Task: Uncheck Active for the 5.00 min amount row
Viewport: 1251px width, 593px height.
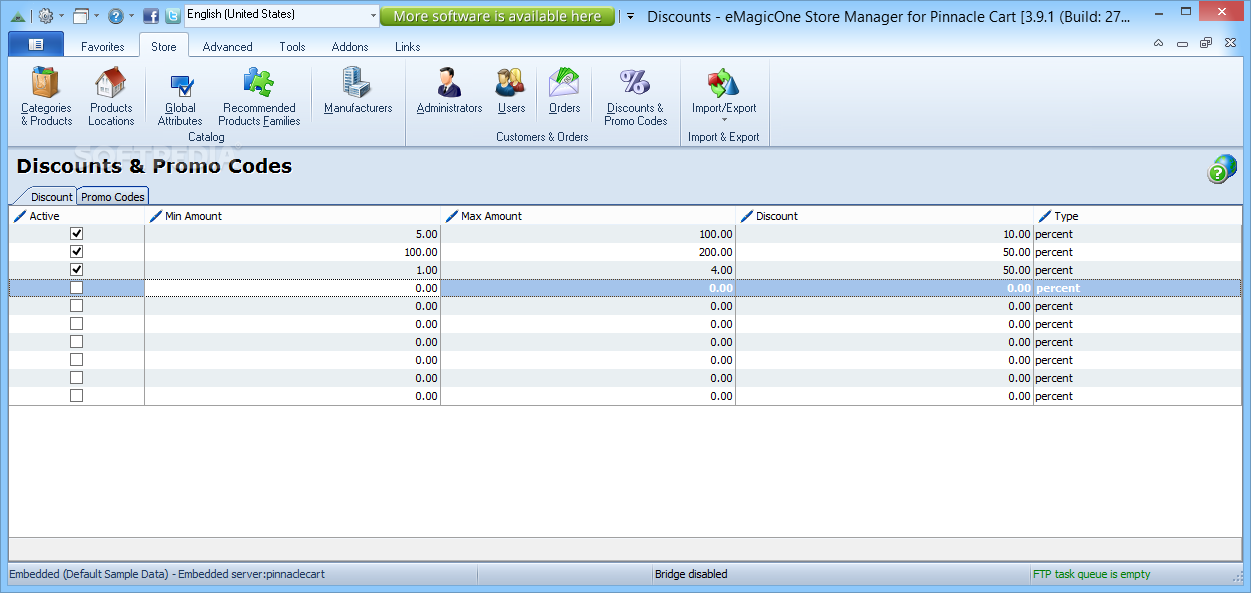Action: (77, 233)
